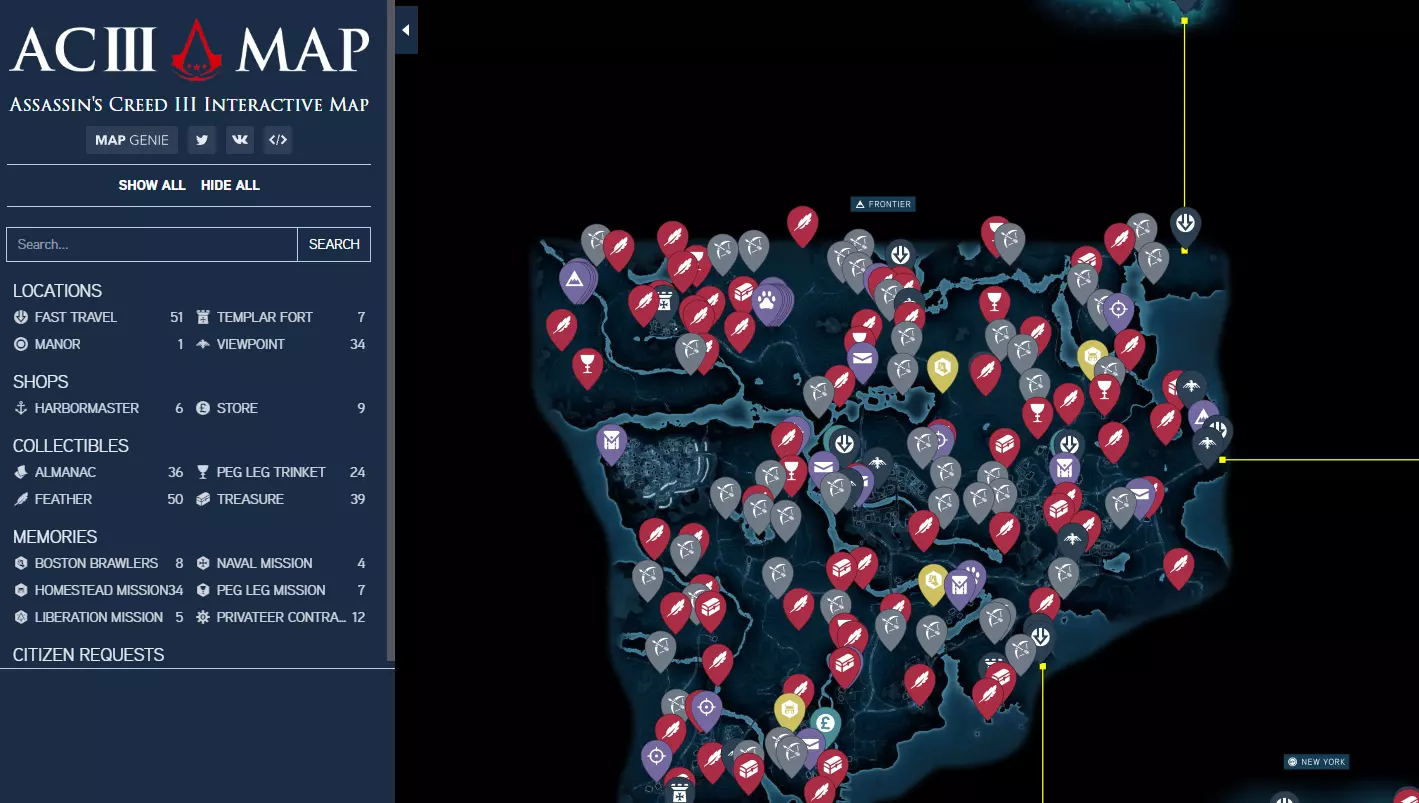
Task: Click the embed code icon
Action: (x=278, y=140)
